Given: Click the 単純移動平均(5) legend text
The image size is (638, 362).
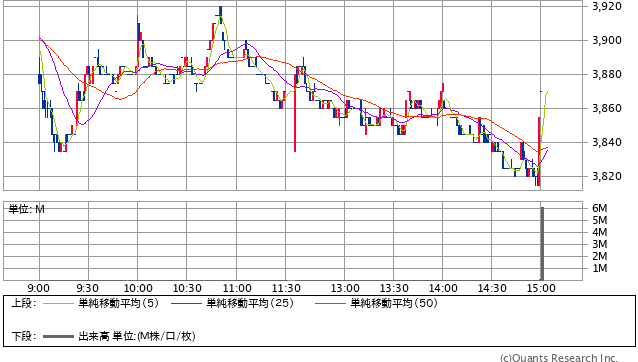Looking at the screenshot, I should [118, 303].
